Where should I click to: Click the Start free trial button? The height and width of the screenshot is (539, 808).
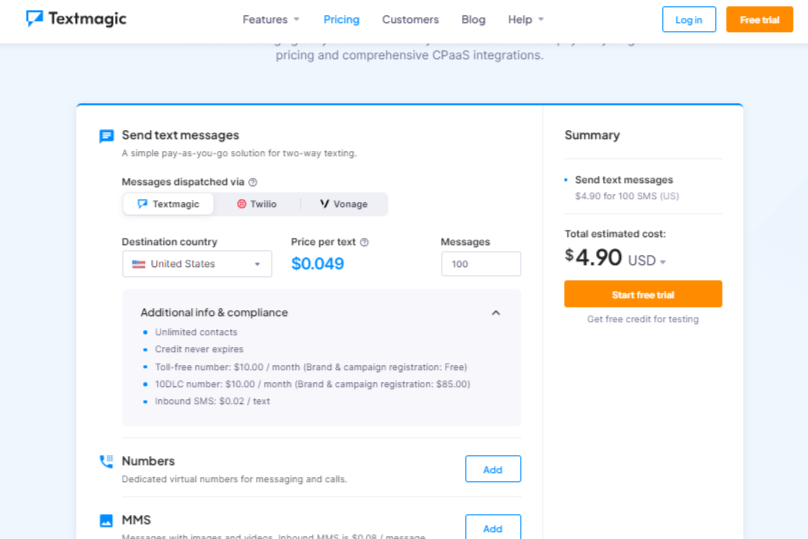(643, 294)
